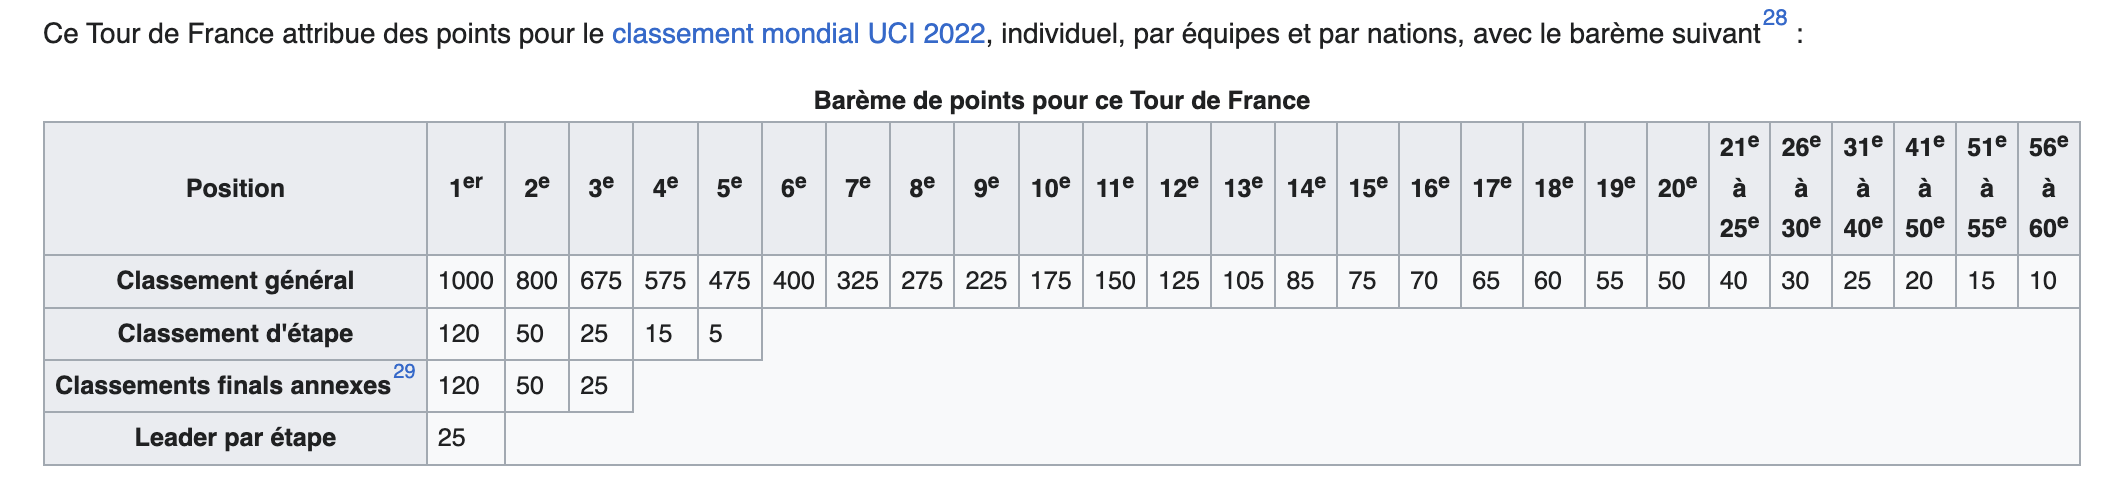Select the 675 points cell
The width and height of the screenshot is (2120, 496).
tap(601, 281)
